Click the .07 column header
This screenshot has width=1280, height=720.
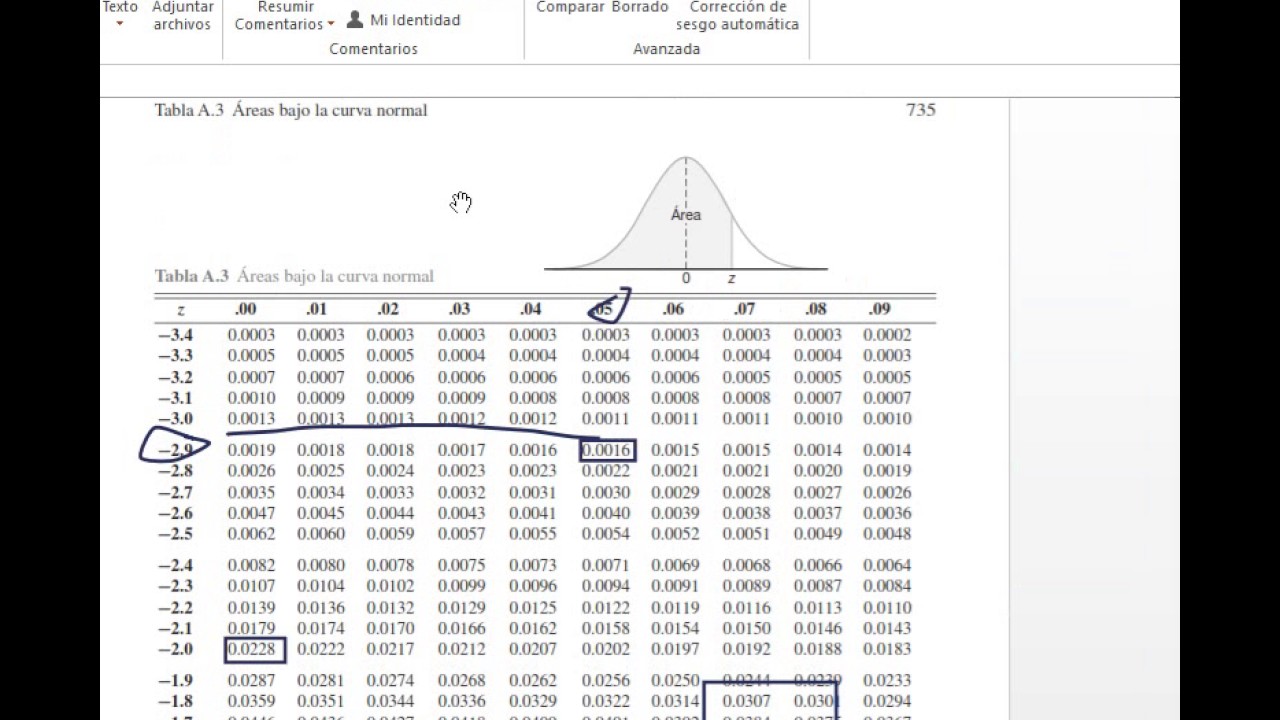(744, 310)
